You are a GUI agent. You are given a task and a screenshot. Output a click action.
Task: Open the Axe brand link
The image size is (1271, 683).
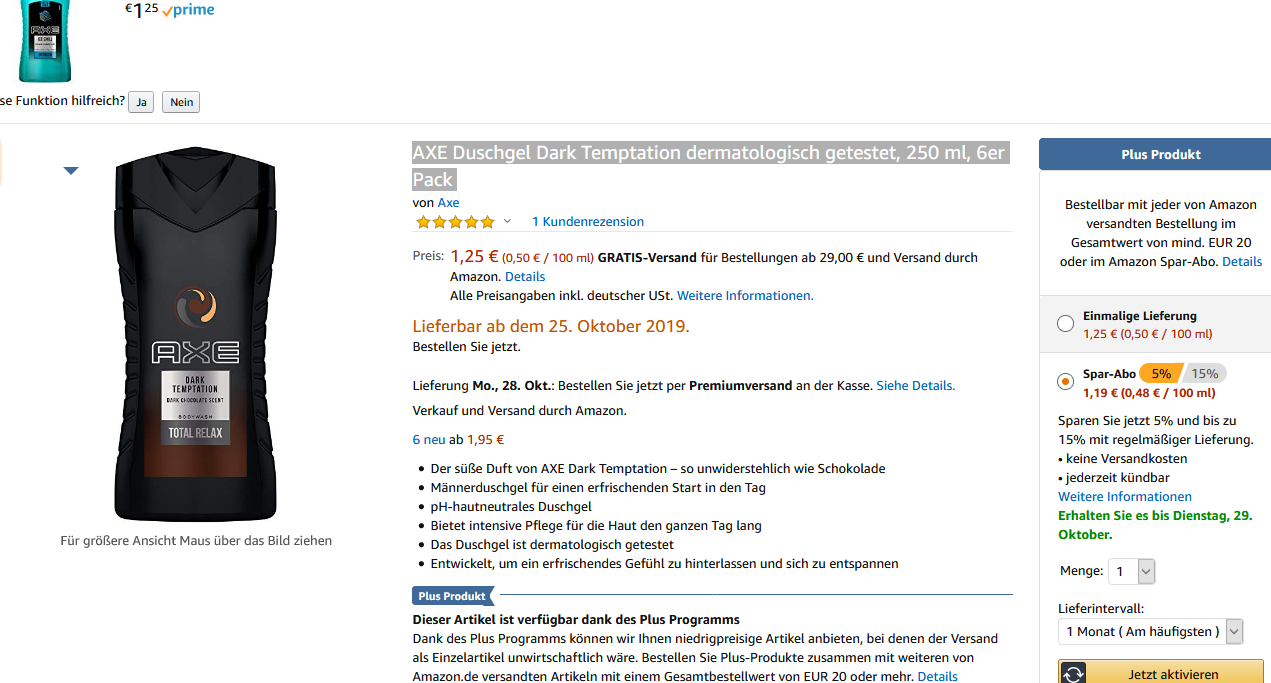point(448,203)
